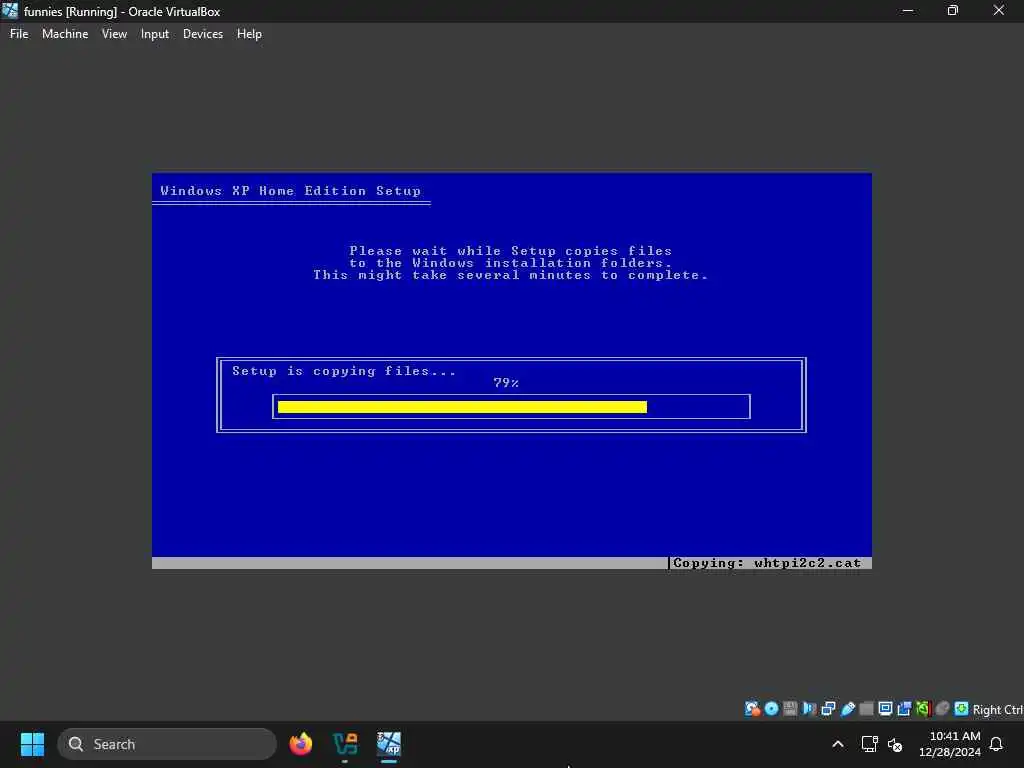The height and width of the screenshot is (768, 1024).
Task: Launch Firefox from the taskbar
Action: pyautogui.click(x=300, y=744)
